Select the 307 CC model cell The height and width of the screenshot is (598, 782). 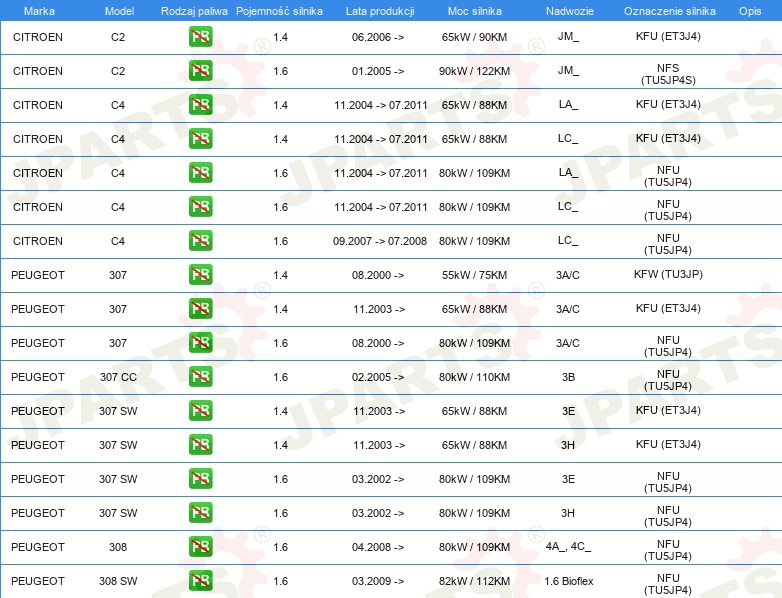pos(118,377)
